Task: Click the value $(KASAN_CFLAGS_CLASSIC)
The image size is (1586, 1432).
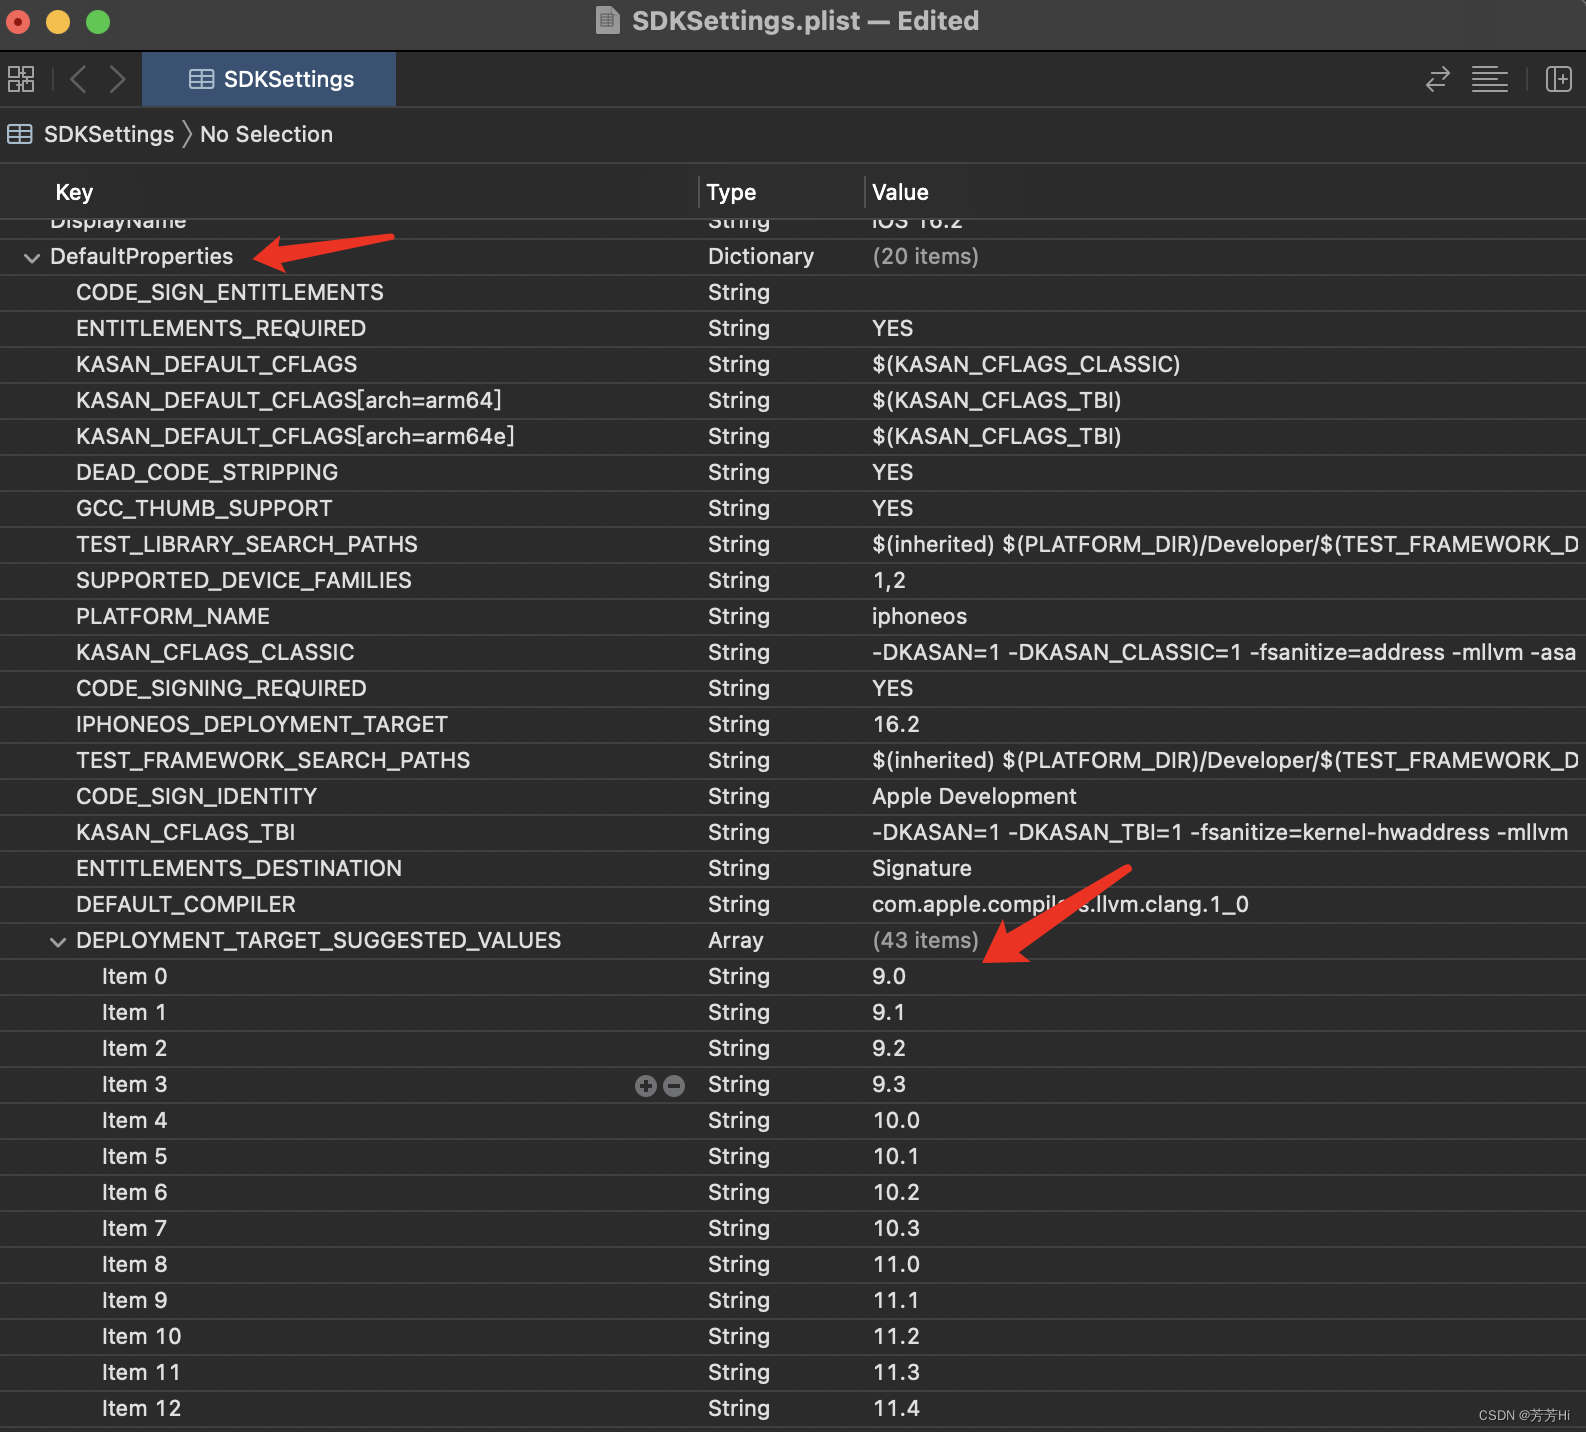Action: tap(1026, 364)
